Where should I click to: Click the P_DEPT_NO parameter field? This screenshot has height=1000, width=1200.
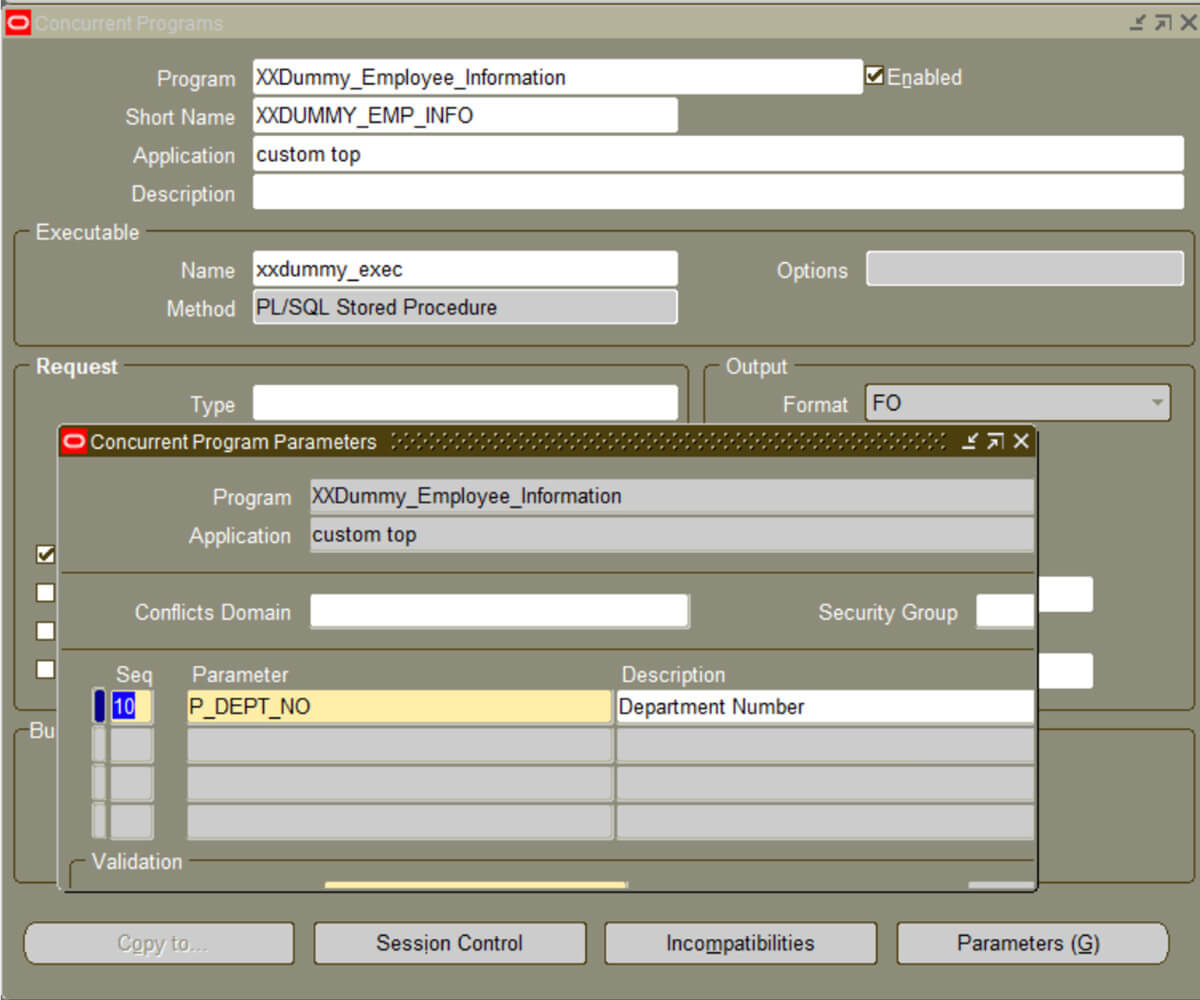[x=399, y=707]
